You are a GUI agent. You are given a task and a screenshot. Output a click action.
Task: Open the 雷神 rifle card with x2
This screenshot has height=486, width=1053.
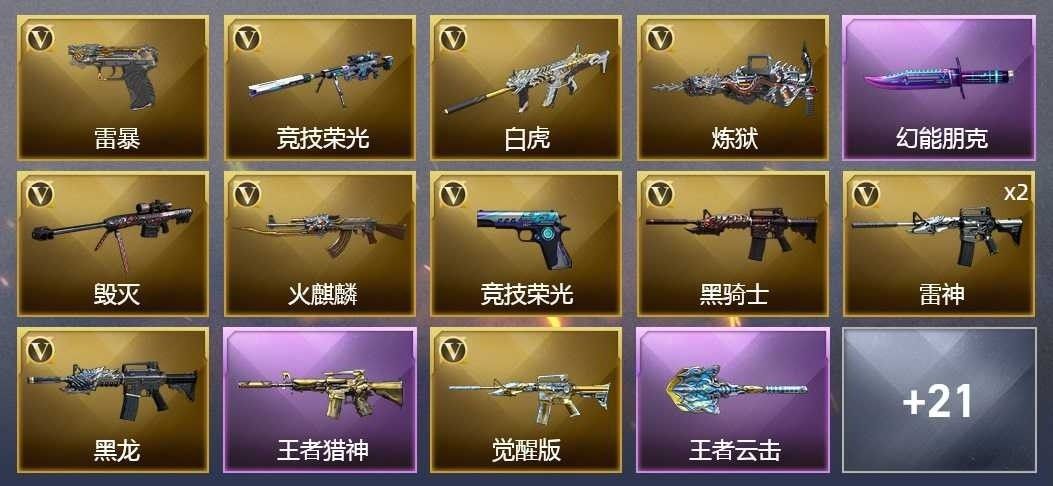(x=939, y=243)
